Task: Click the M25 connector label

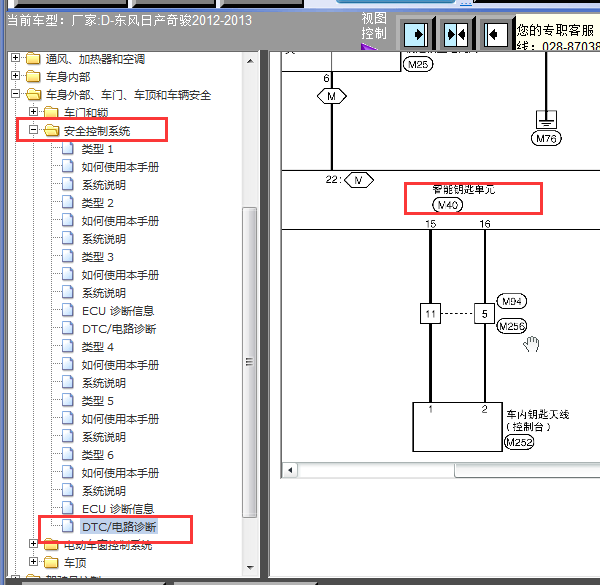Action: (x=418, y=64)
